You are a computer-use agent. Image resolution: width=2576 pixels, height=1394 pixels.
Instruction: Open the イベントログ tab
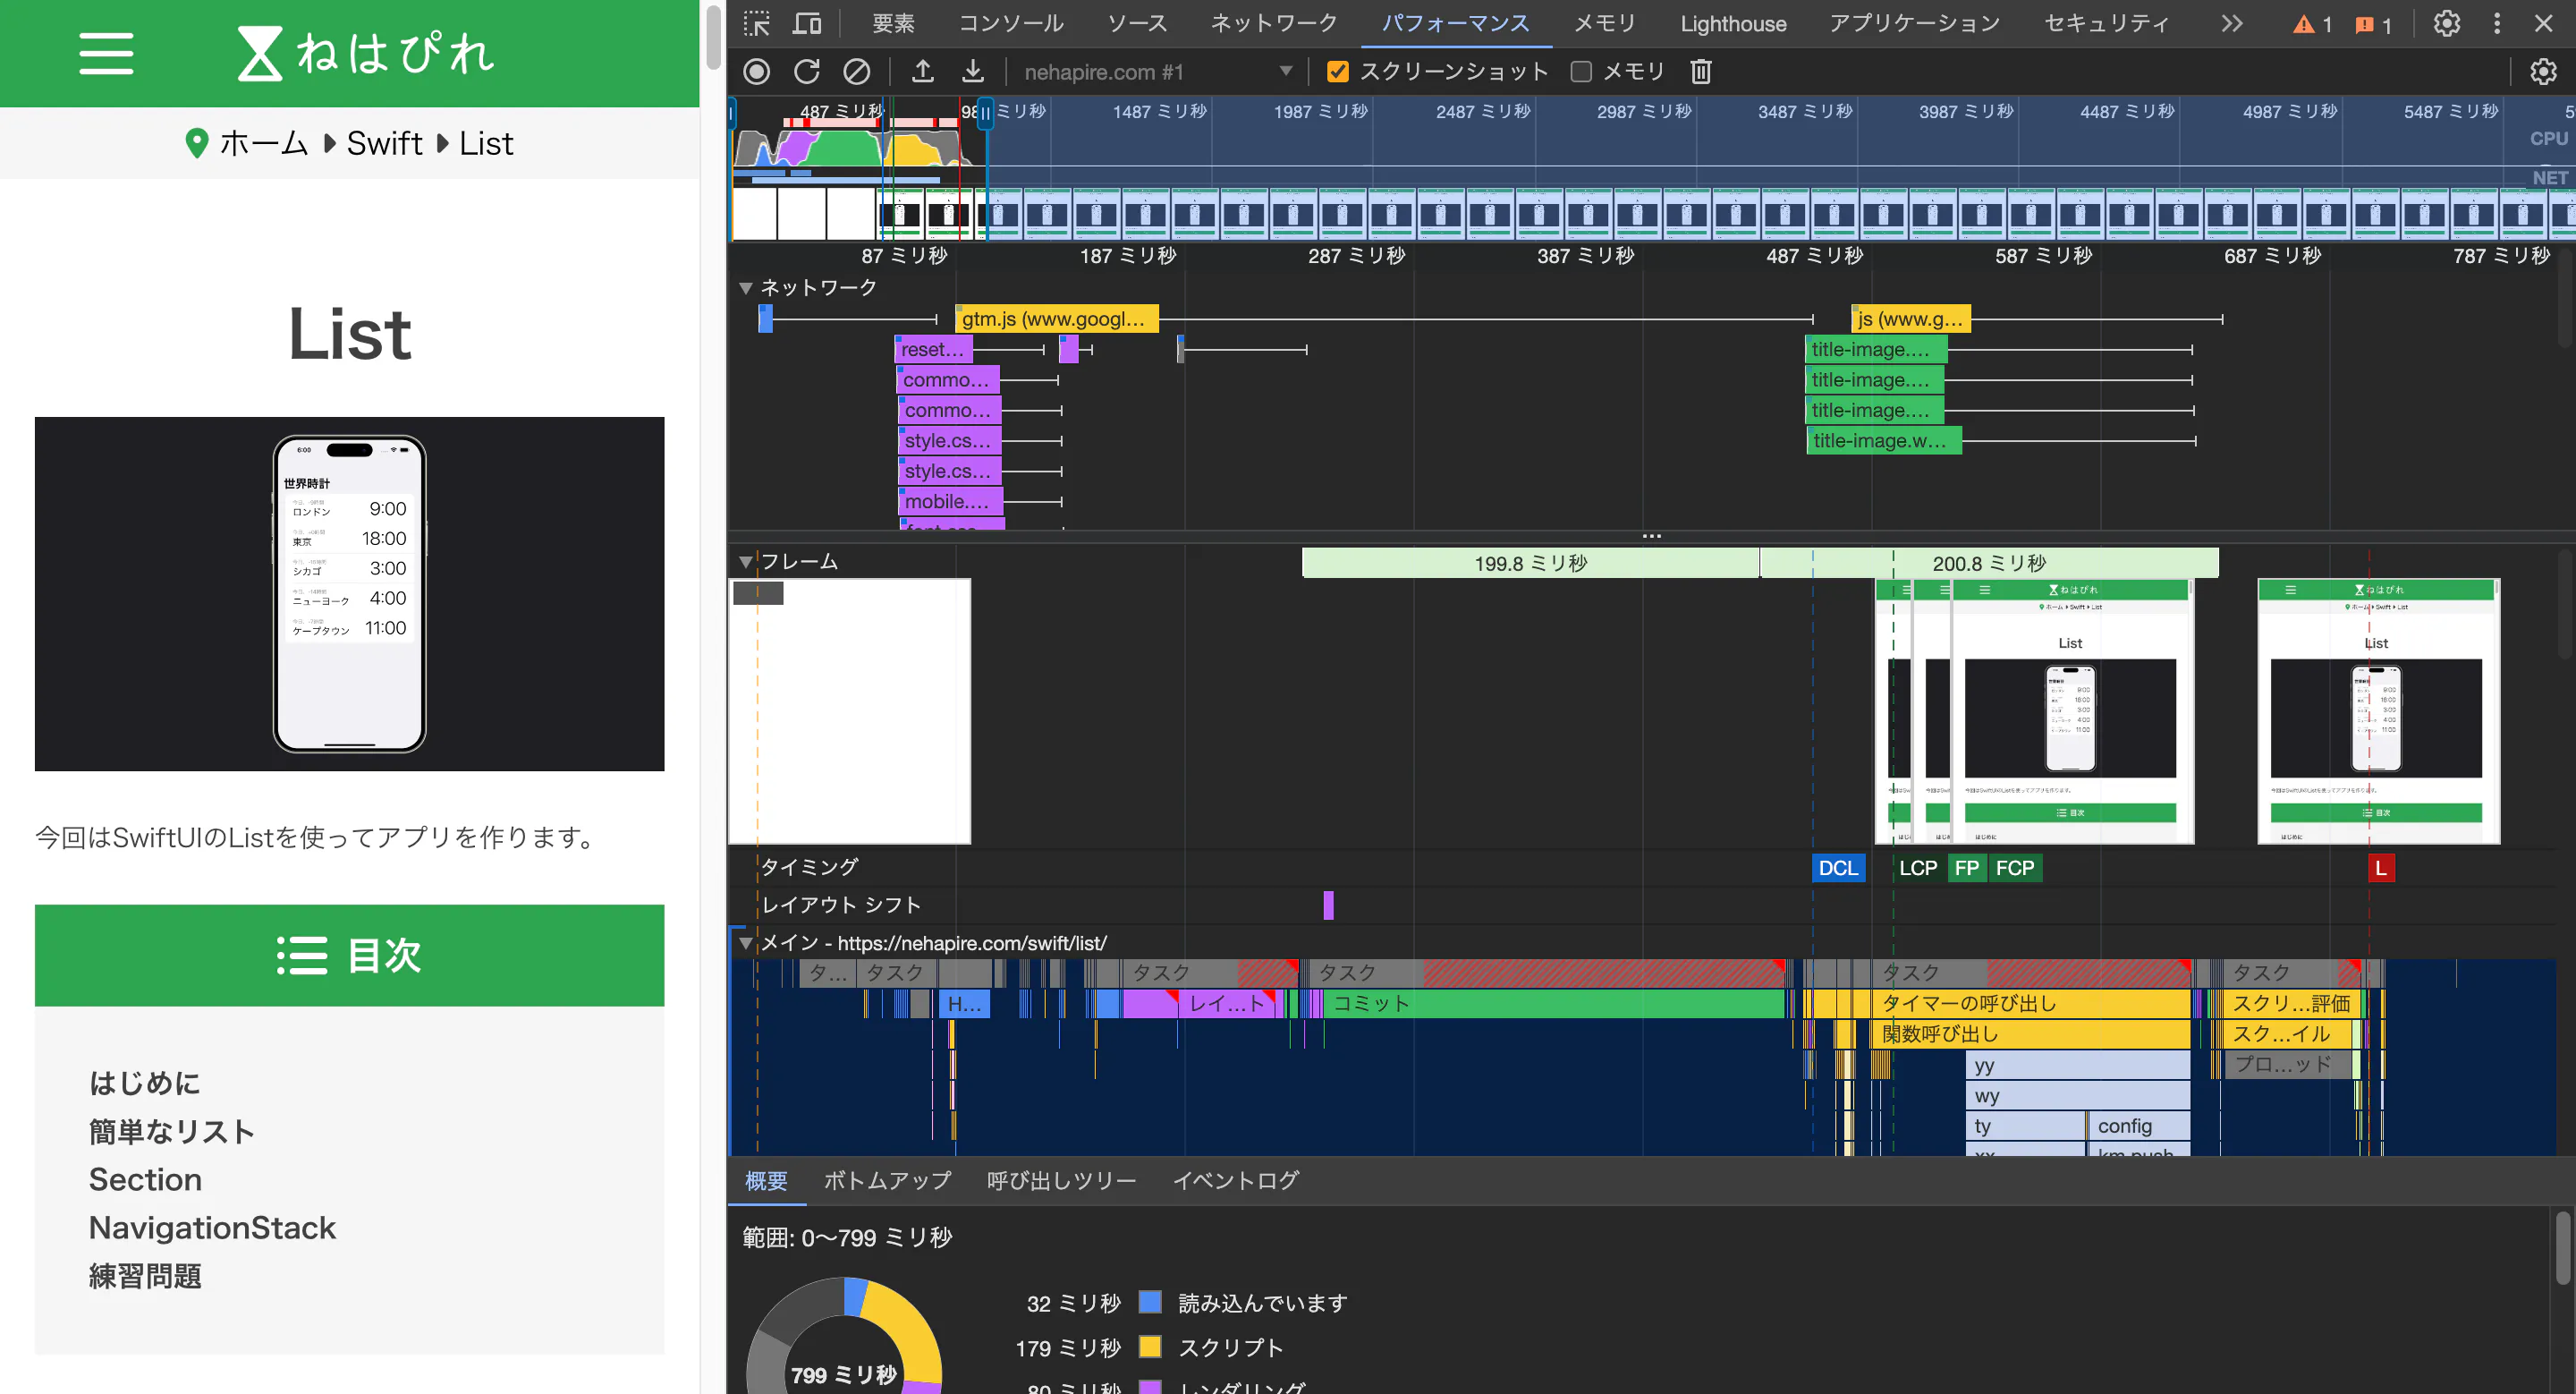click(x=1235, y=1181)
